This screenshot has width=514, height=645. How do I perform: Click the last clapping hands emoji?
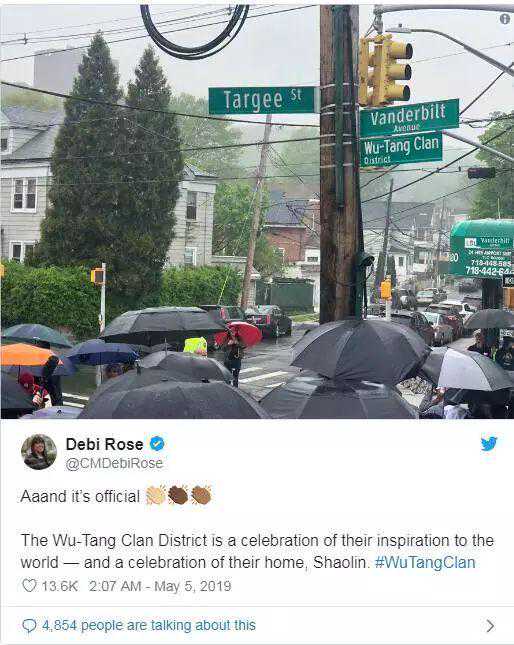click(201, 495)
